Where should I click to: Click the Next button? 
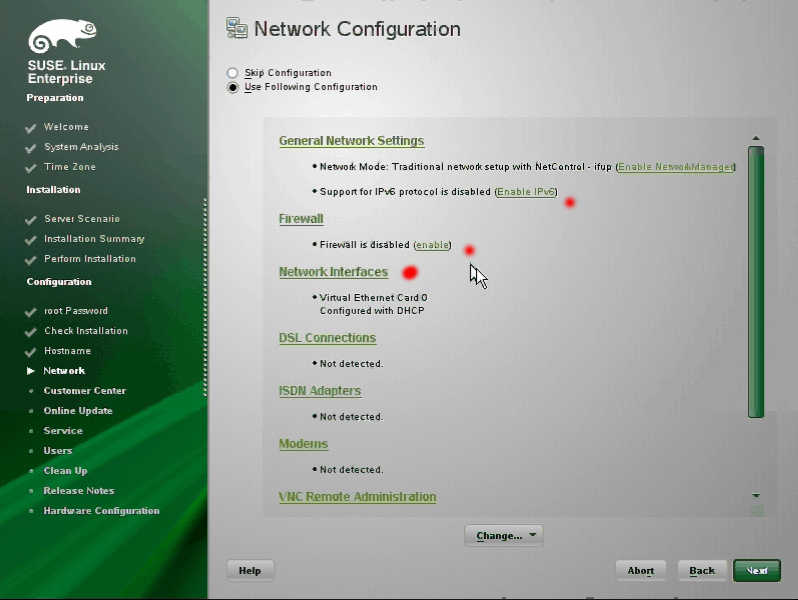coord(757,570)
